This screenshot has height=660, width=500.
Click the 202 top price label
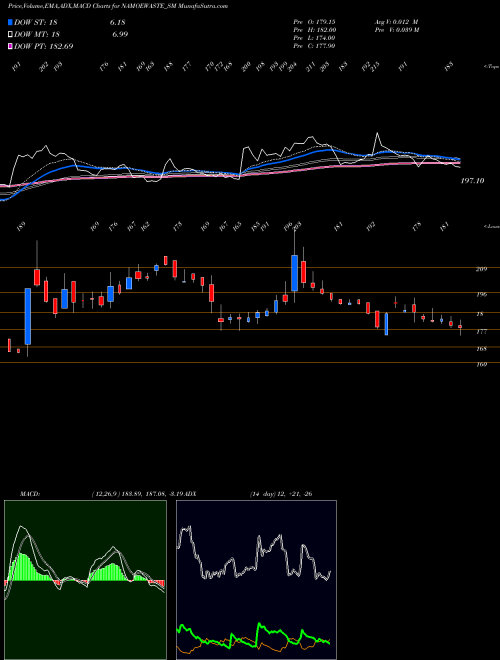pyautogui.click(x=44, y=67)
